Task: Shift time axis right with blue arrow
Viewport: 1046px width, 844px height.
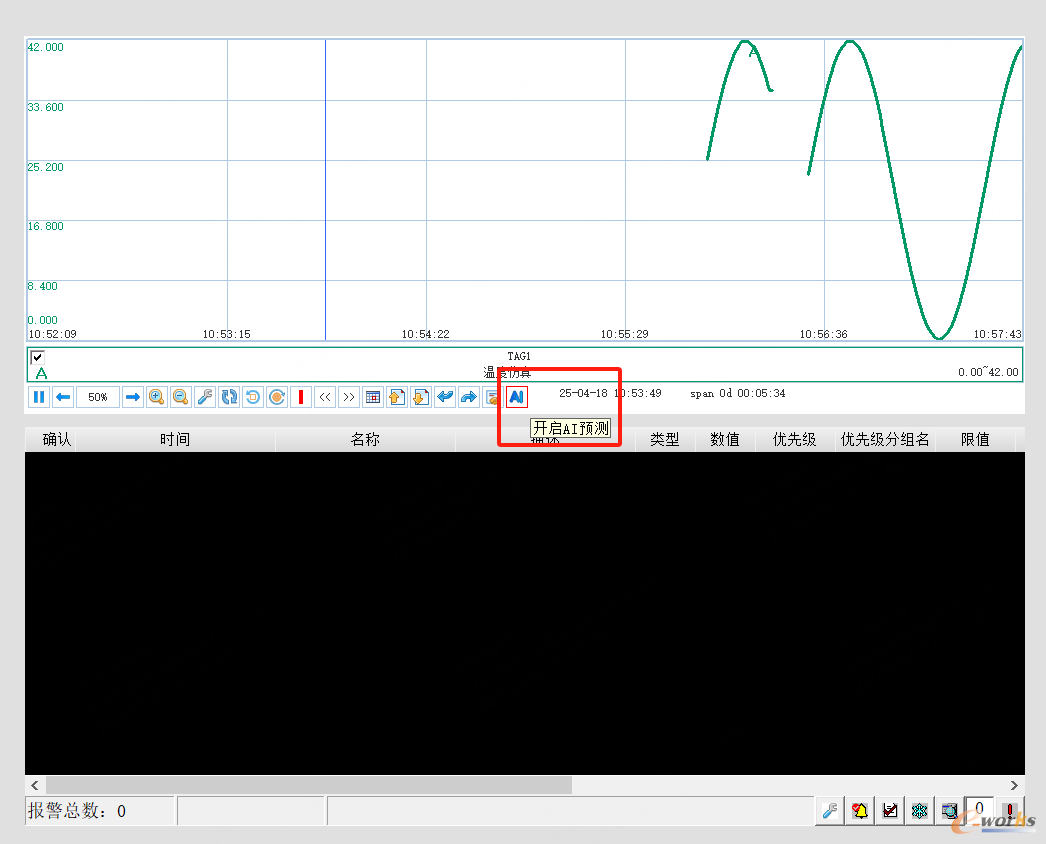Action: coord(132,397)
